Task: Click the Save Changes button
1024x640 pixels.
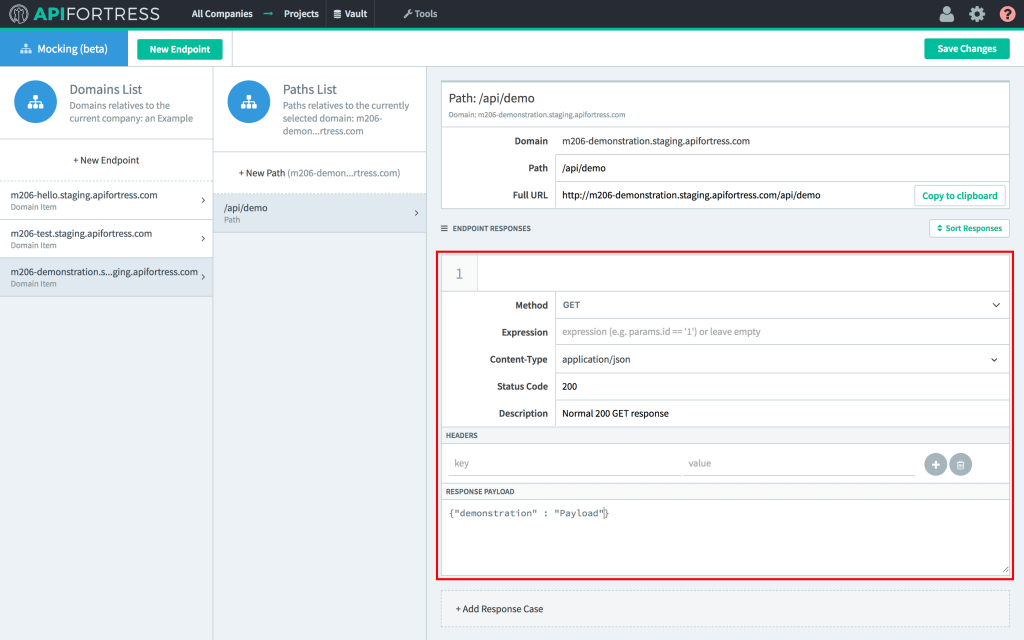Action: click(966, 49)
